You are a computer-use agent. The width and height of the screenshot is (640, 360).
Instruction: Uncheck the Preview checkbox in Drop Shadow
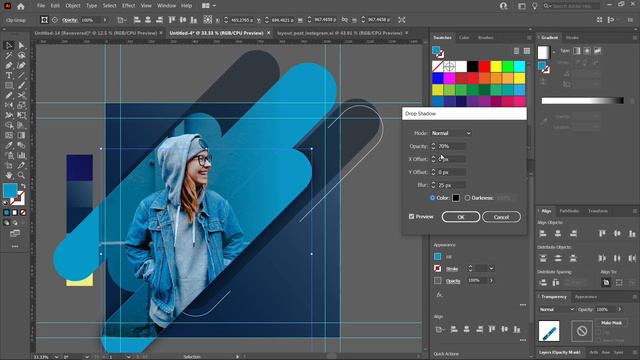tap(411, 216)
